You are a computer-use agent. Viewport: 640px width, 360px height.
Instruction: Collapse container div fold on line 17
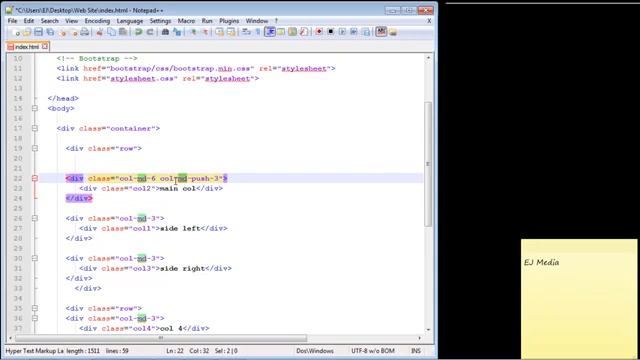coord(35,128)
